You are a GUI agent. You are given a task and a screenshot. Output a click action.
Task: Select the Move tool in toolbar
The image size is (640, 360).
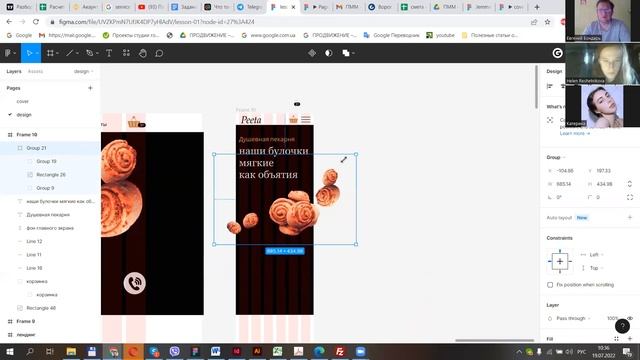point(29,53)
